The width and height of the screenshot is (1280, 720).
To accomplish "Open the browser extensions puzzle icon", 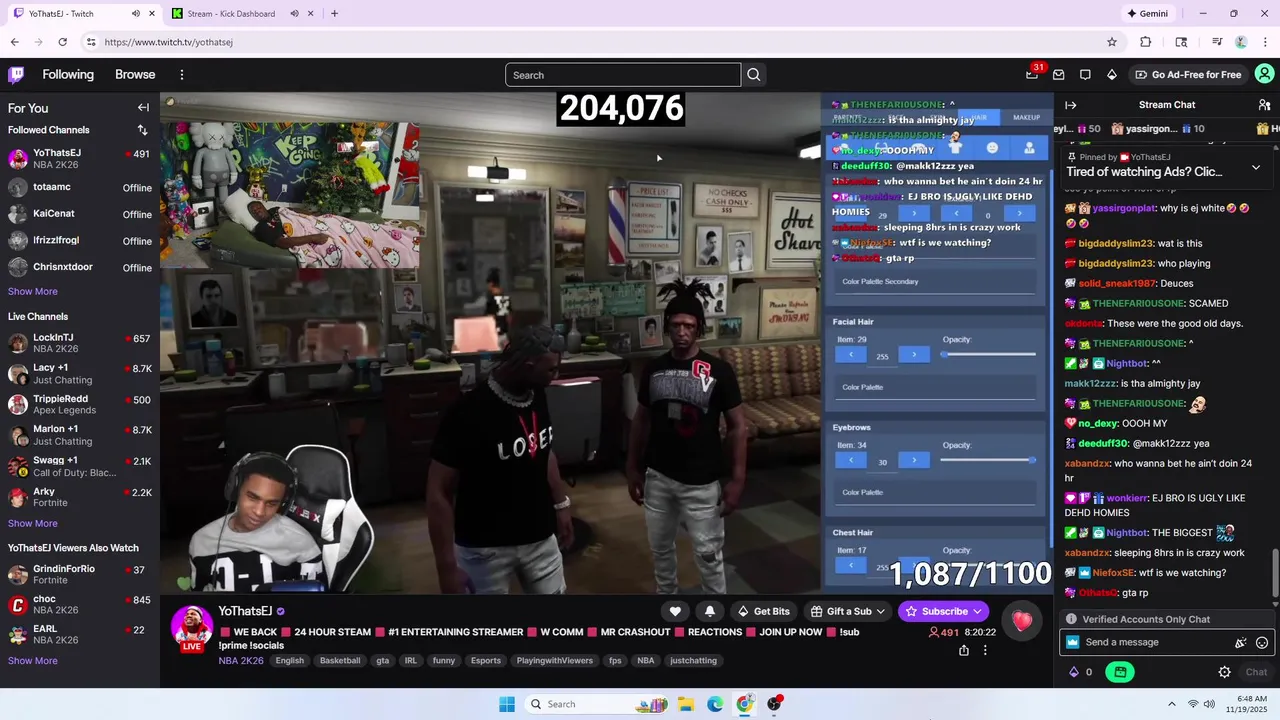I will click(x=1146, y=42).
